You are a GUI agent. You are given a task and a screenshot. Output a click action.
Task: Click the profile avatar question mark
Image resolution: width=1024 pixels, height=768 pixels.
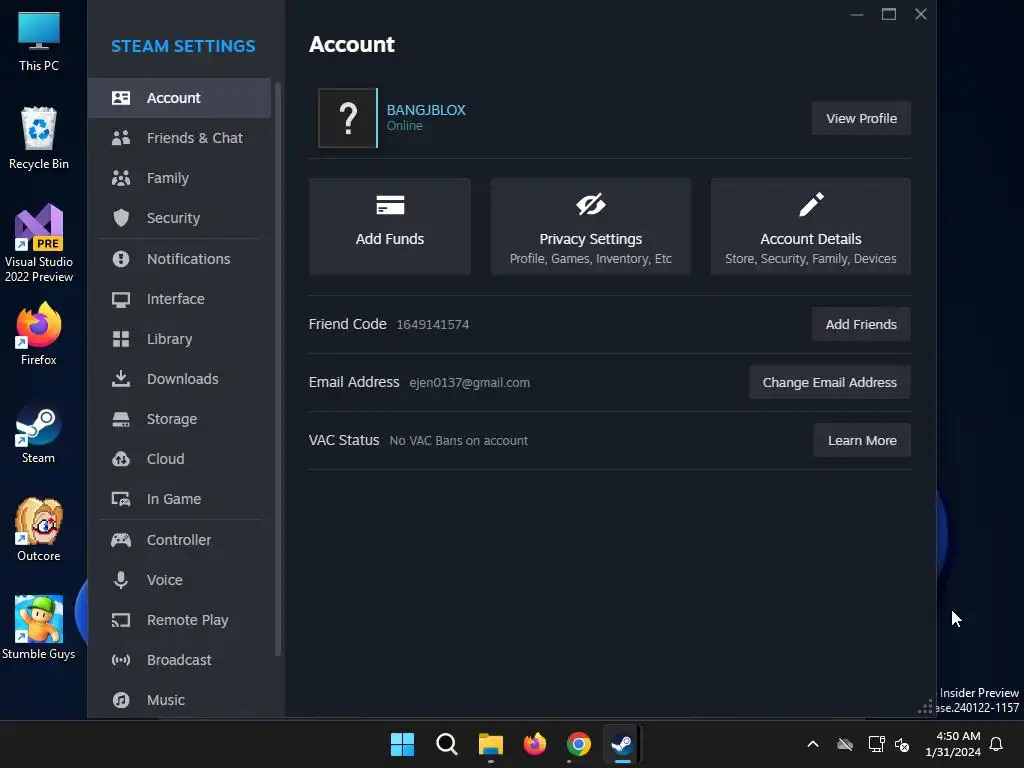347,118
